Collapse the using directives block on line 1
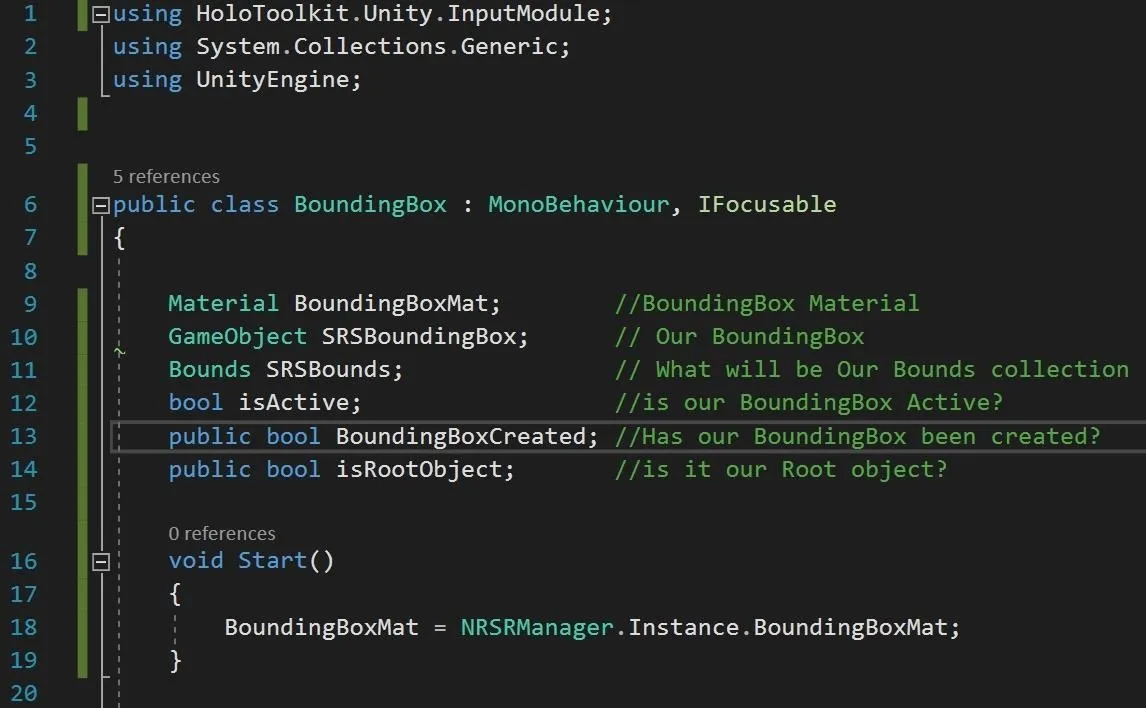Image resolution: width=1146 pixels, height=708 pixels. coord(101,15)
